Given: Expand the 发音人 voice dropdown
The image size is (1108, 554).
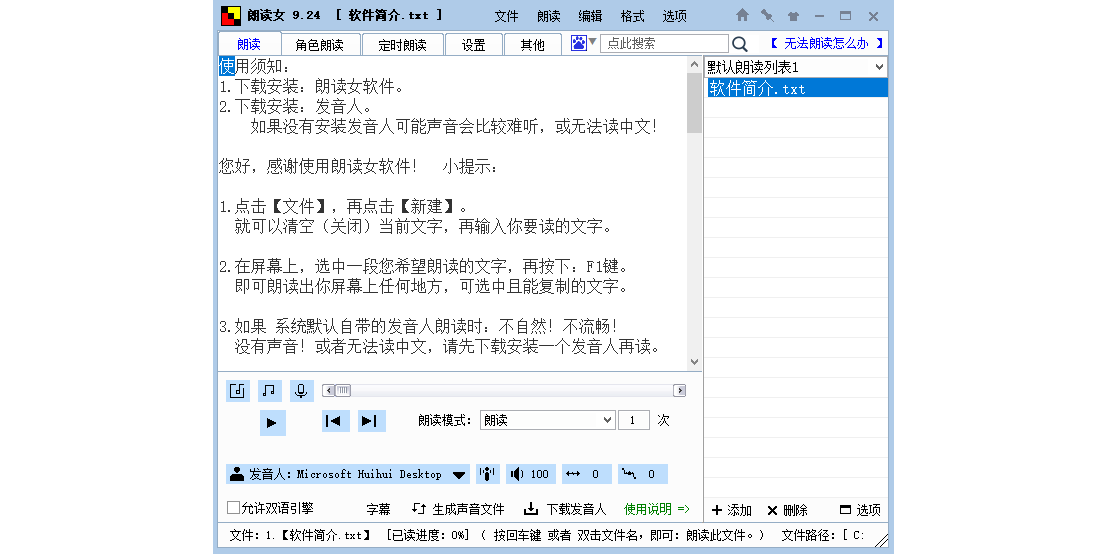Looking at the screenshot, I should pyautogui.click(x=459, y=475).
